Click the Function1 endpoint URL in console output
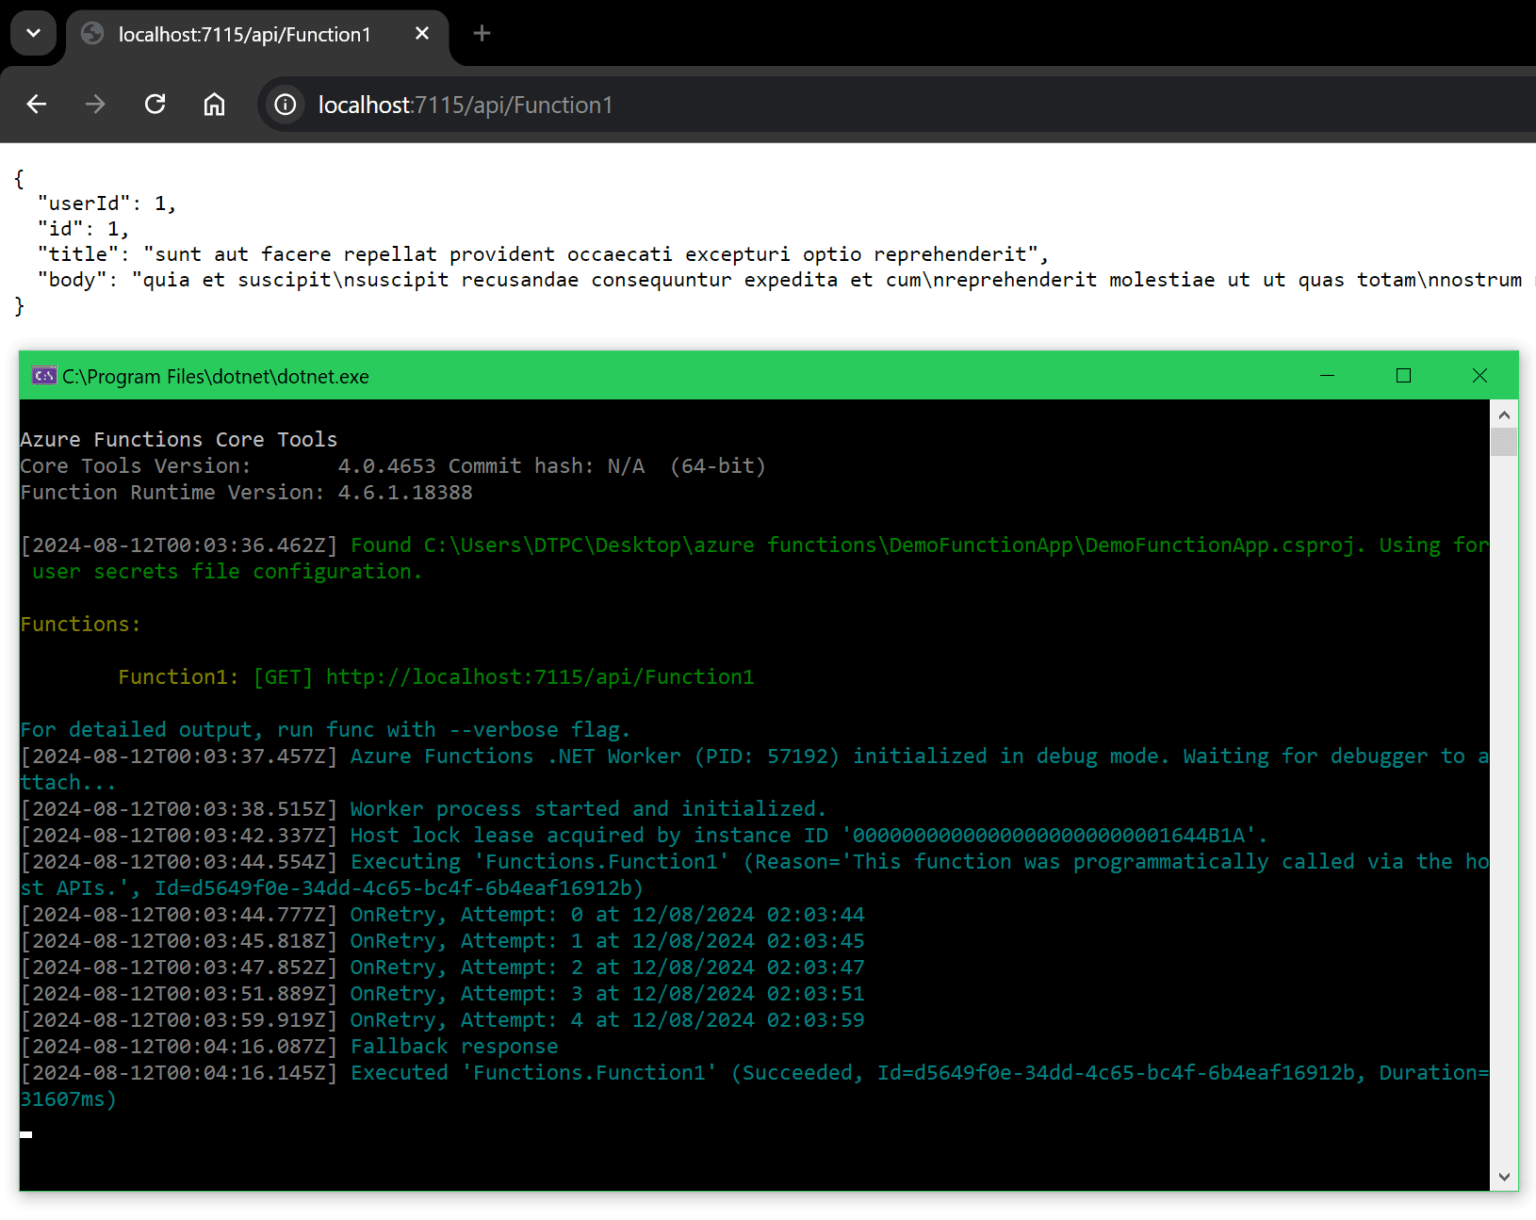Image resolution: width=1536 pixels, height=1220 pixels. [x=539, y=676]
